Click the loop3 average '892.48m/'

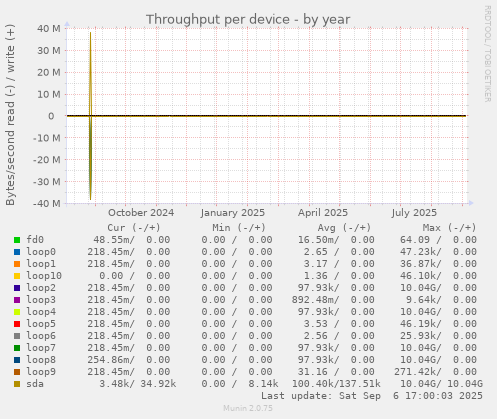point(315,300)
